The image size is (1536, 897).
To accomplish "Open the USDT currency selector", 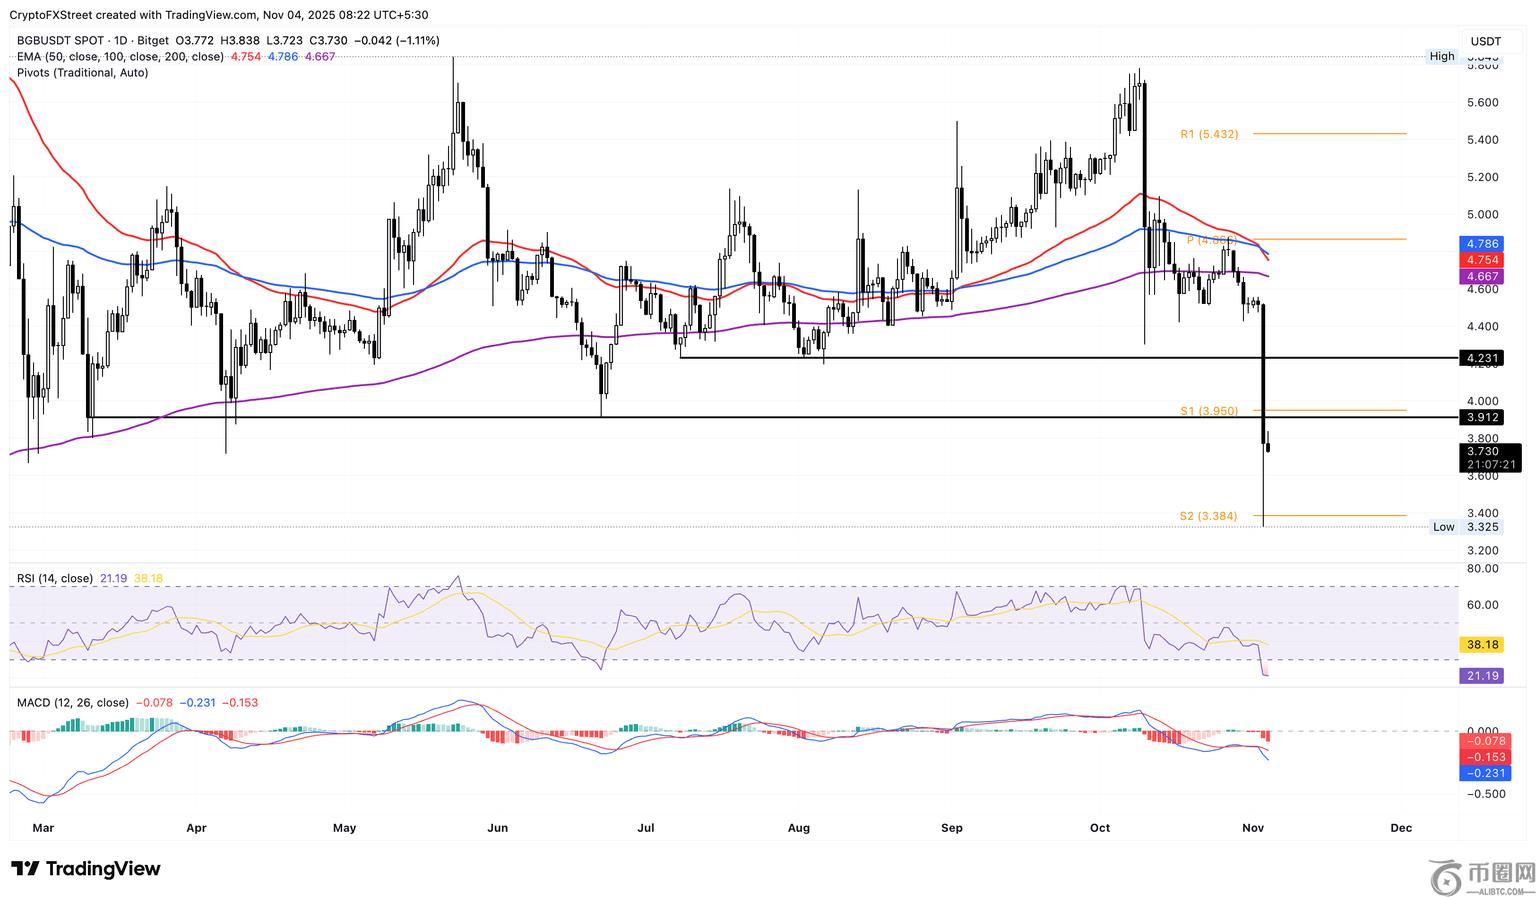I will (1485, 41).
